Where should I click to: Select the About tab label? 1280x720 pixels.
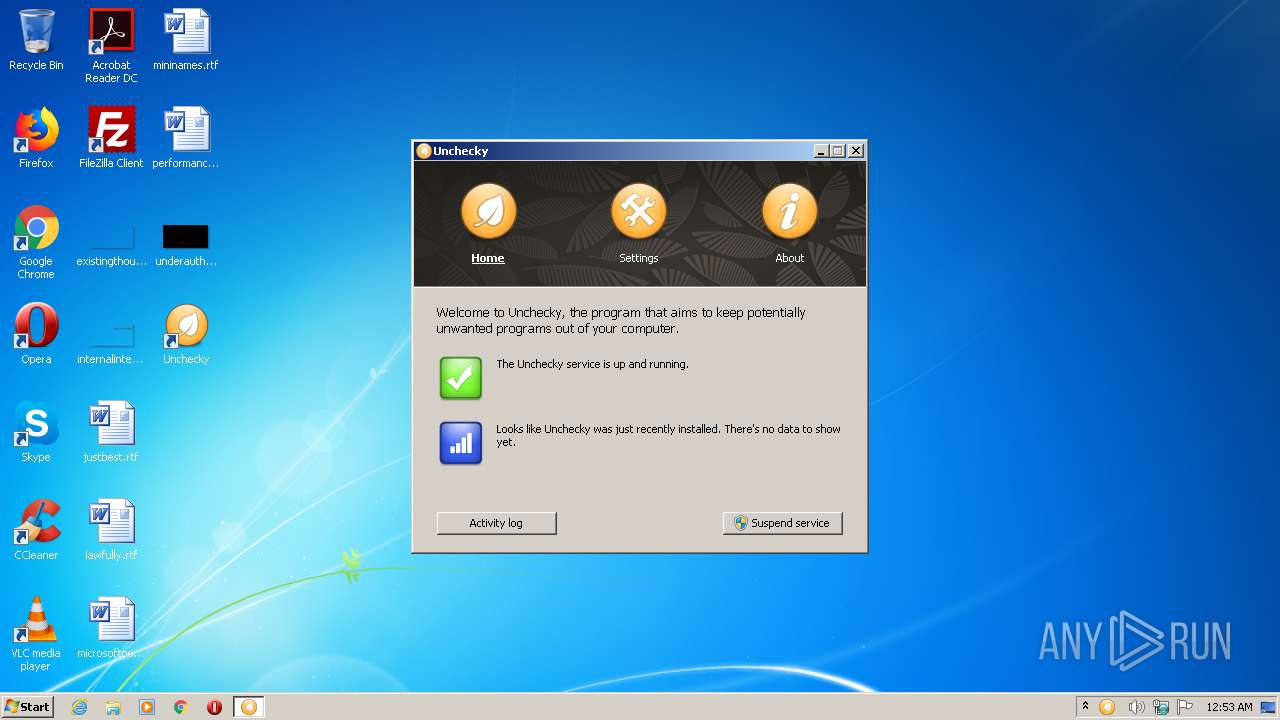click(x=789, y=258)
